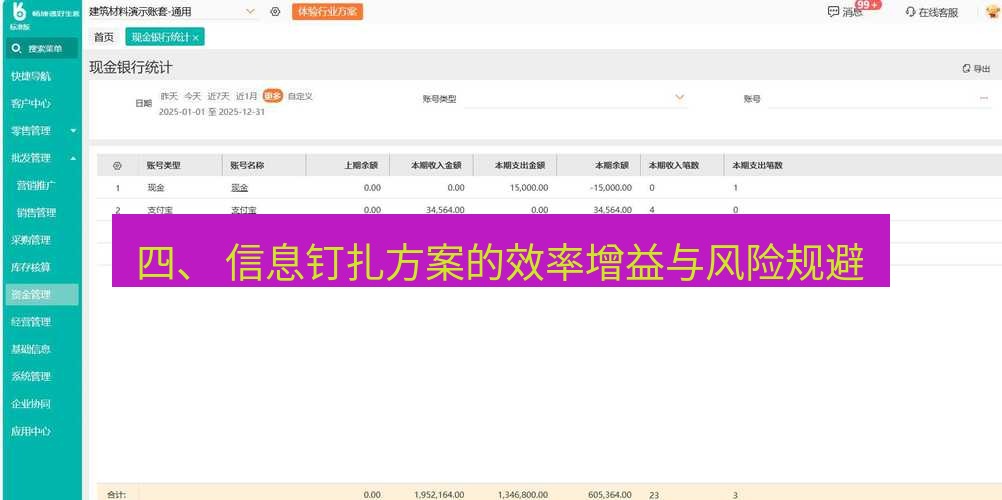Click the 支付宝 account name link
Screen dimensions: 1002x500
coord(243,210)
